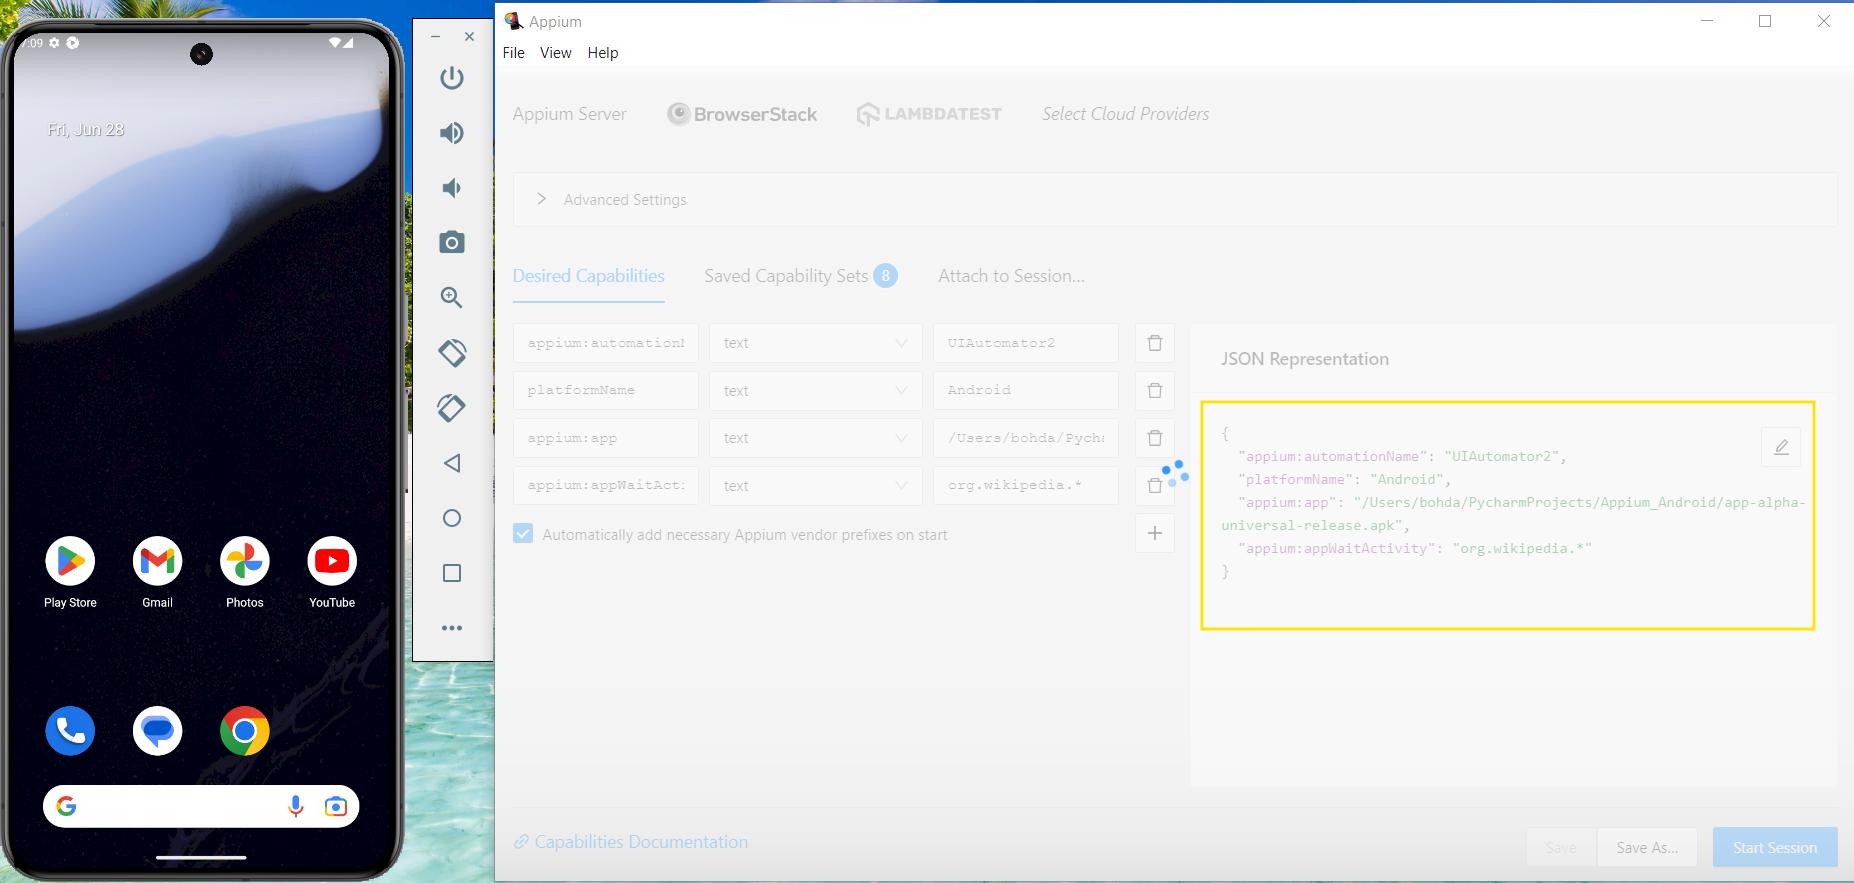Open type dropdown for appium:appWaitActivity row
Image resolution: width=1854 pixels, height=883 pixels.
tap(816, 485)
